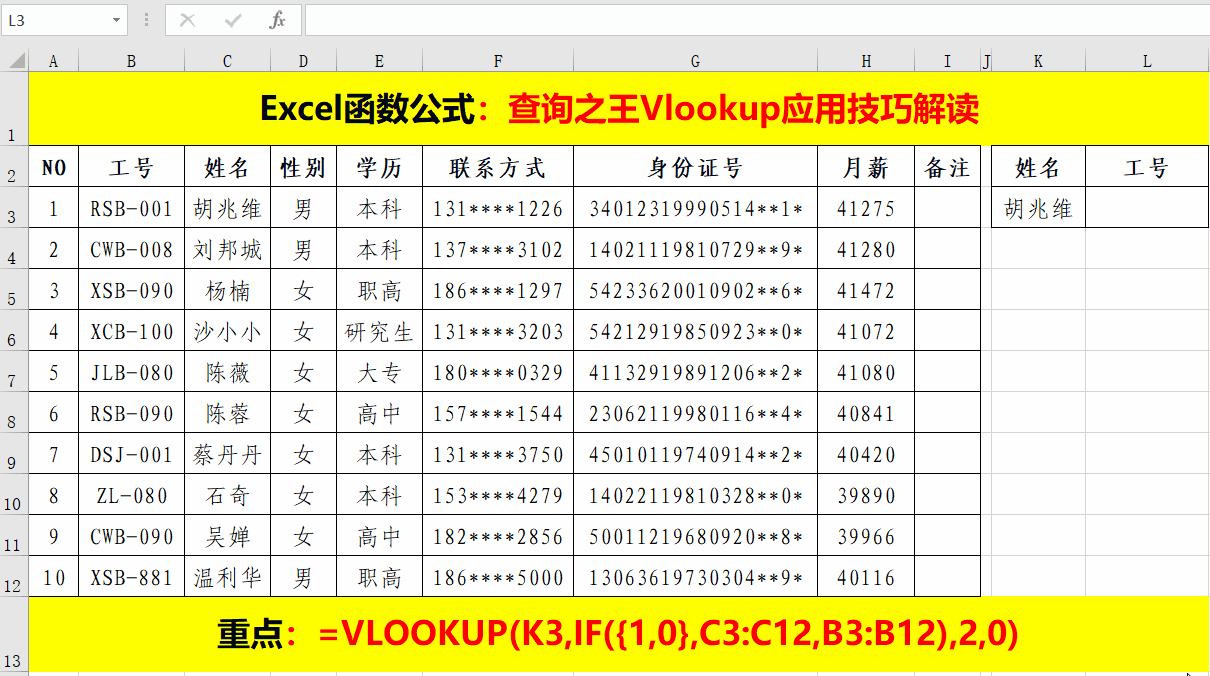Select column F header

pos(498,62)
